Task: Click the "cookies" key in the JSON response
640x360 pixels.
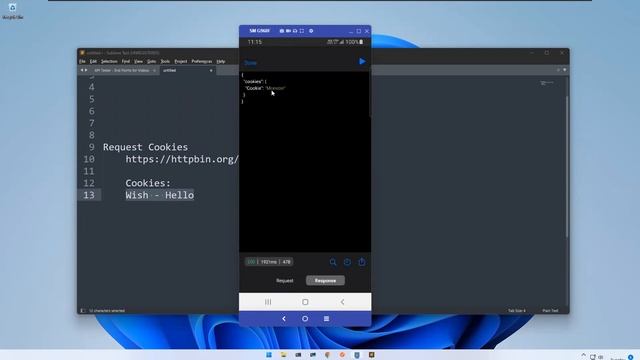Action: tap(253, 82)
